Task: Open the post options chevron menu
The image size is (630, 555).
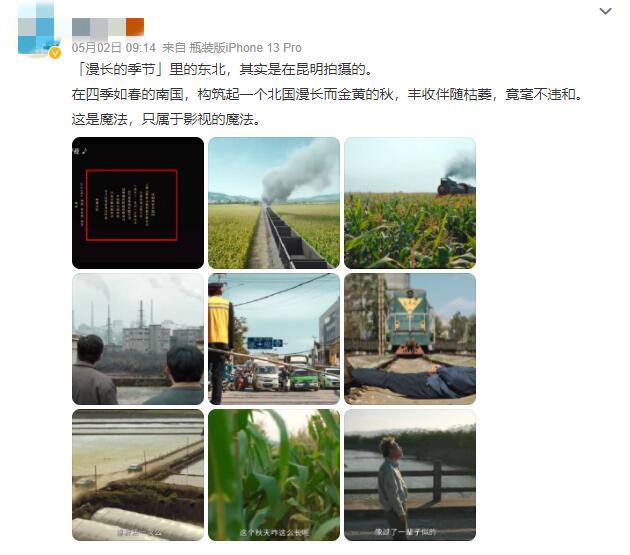Action: (605, 11)
